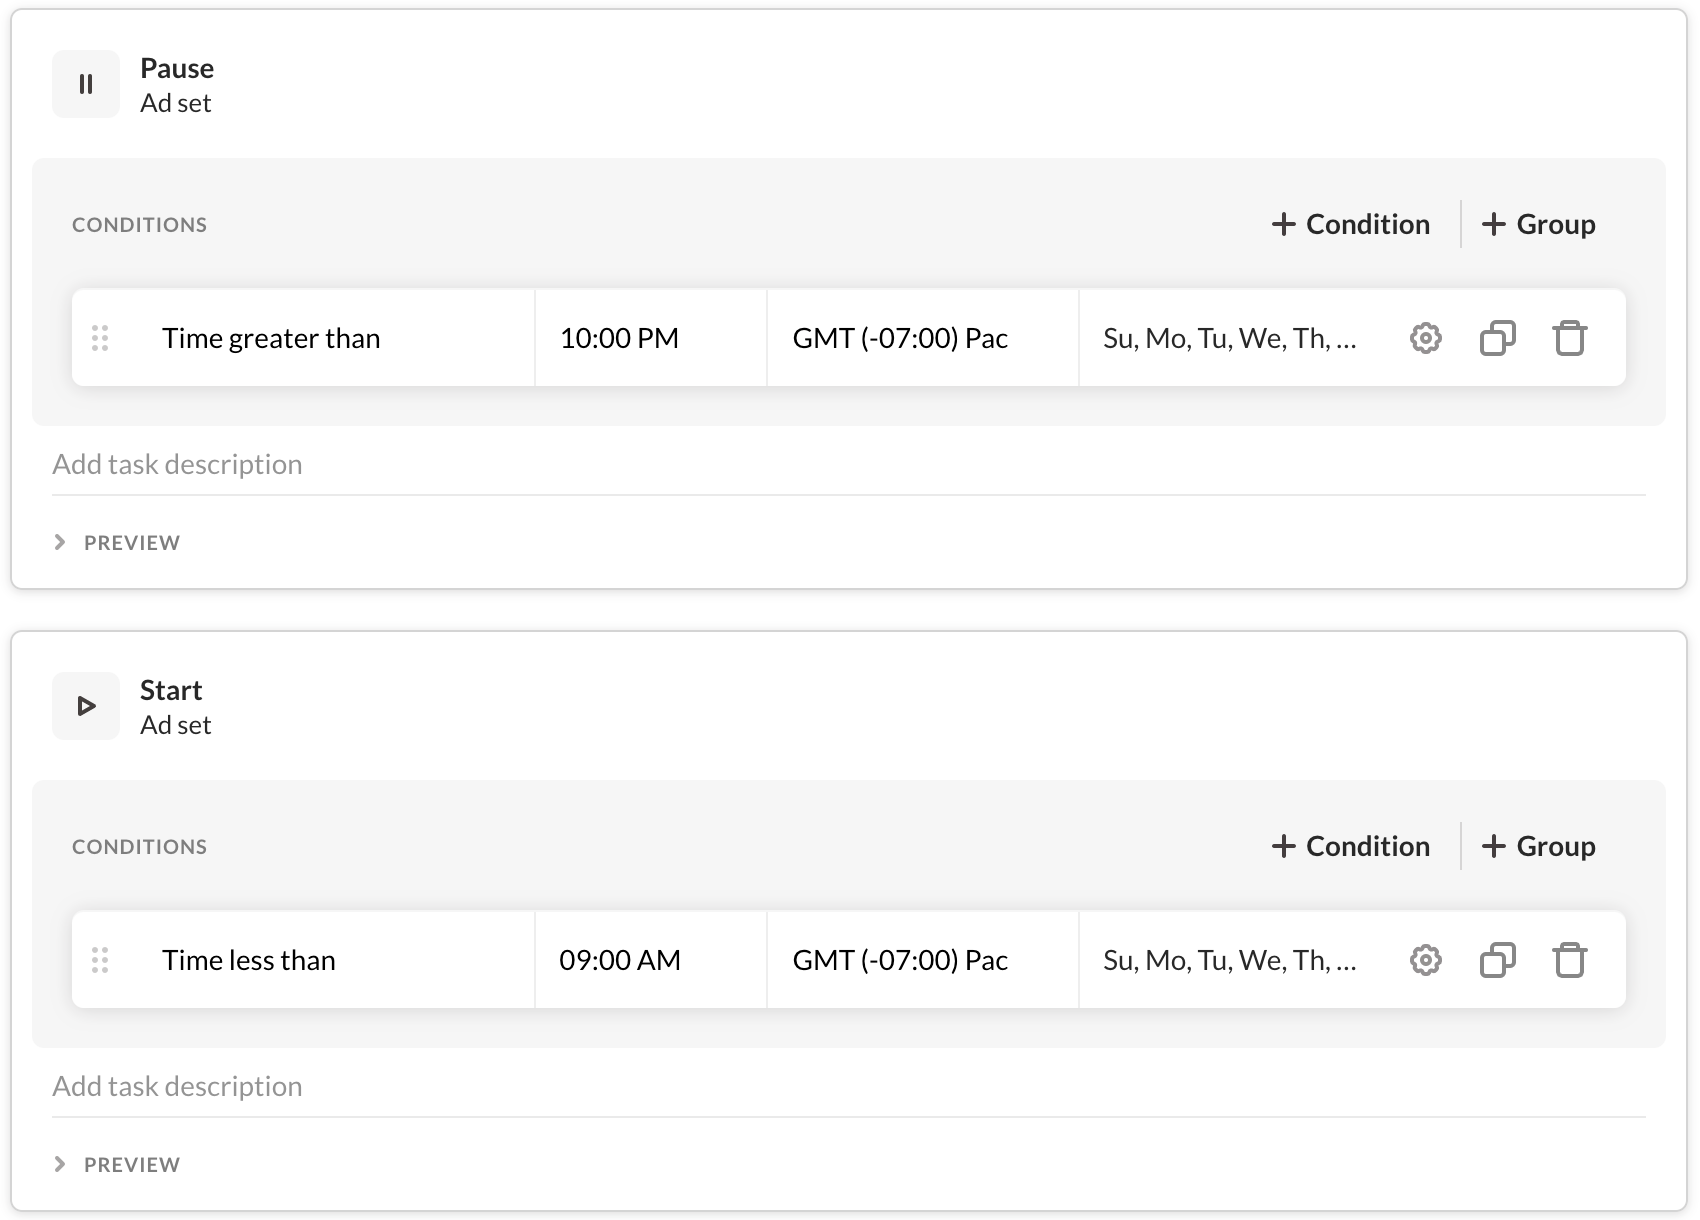
Task: Open days selector in Start condition
Action: coord(1230,960)
